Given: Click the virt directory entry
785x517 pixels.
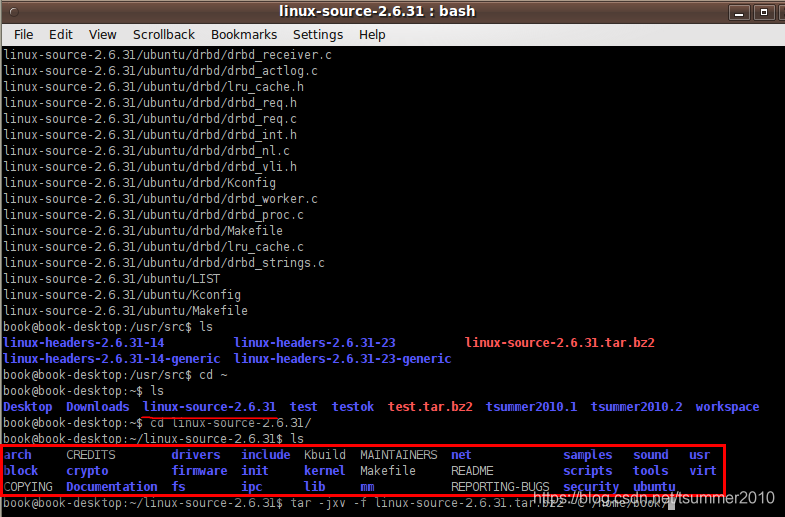Looking at the screenshot, I should point(703,471).
